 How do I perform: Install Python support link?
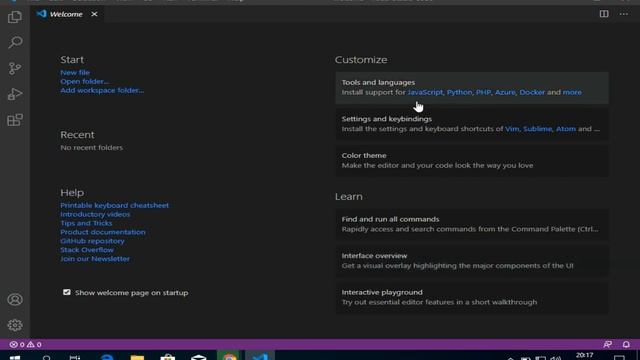click(x=459, y=92)
